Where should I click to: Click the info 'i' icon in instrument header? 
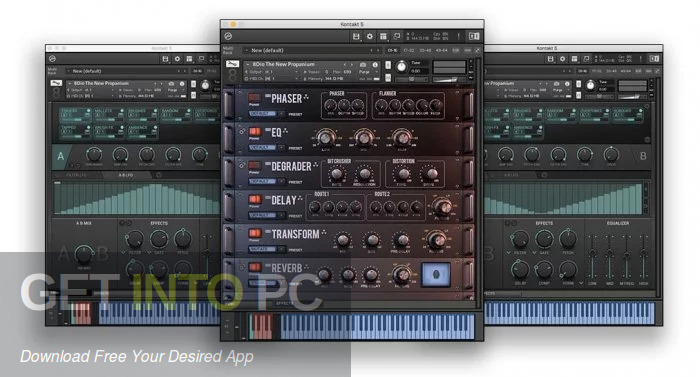[x=375, y=65]
